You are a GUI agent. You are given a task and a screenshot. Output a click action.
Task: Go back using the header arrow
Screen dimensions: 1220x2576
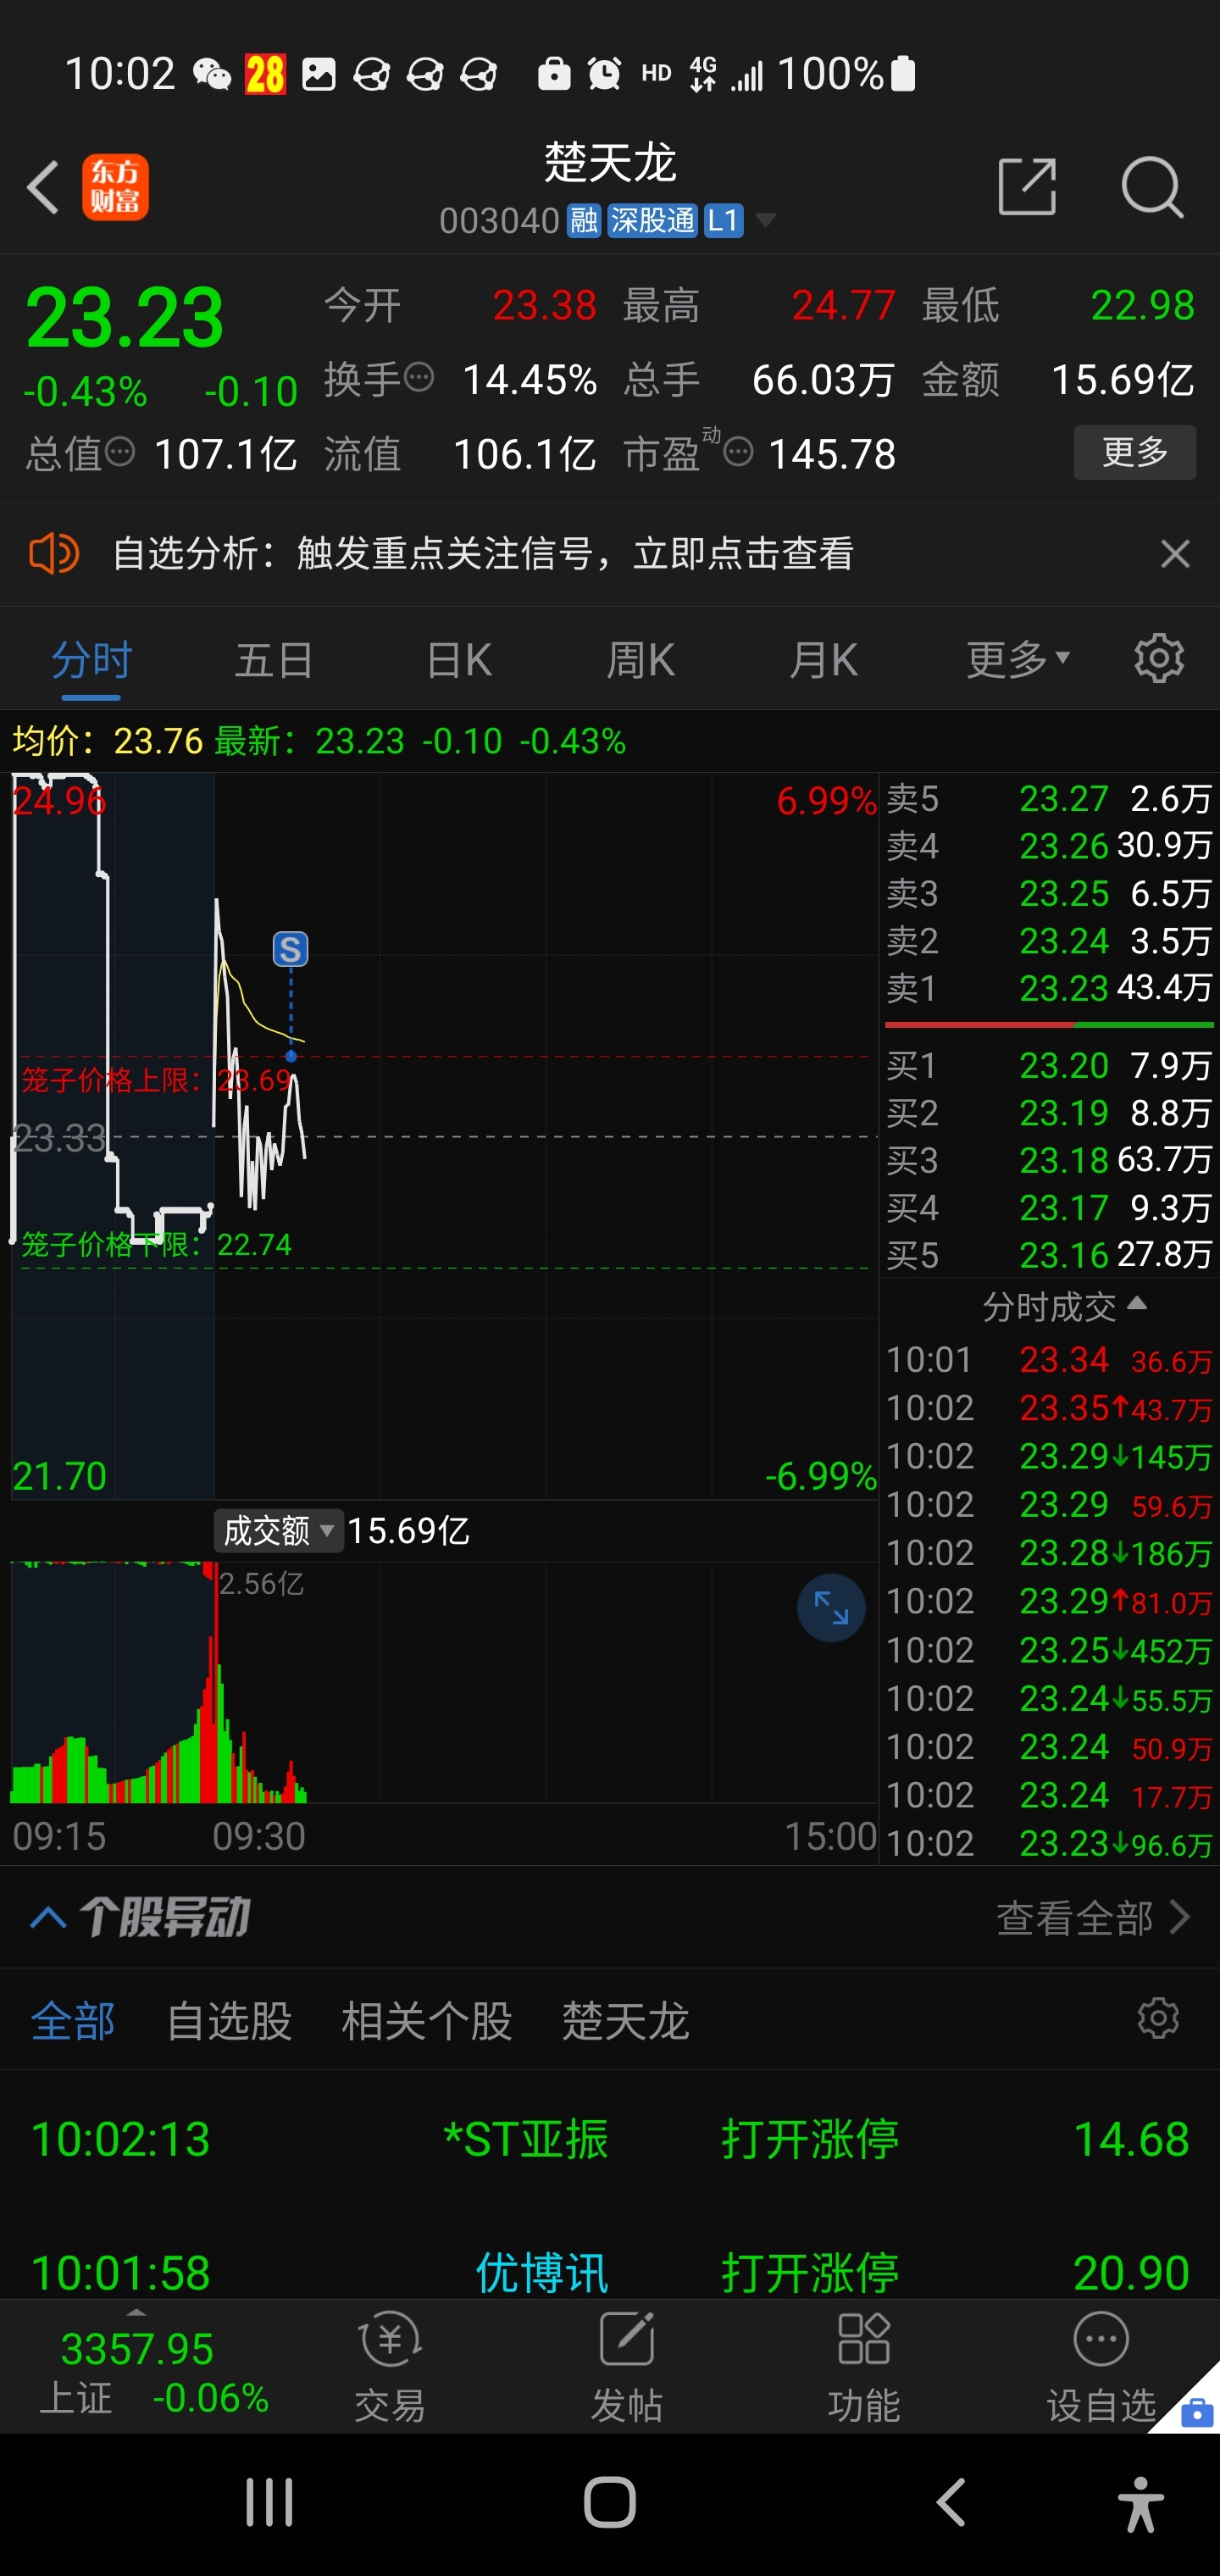click(x=43, y=187)
